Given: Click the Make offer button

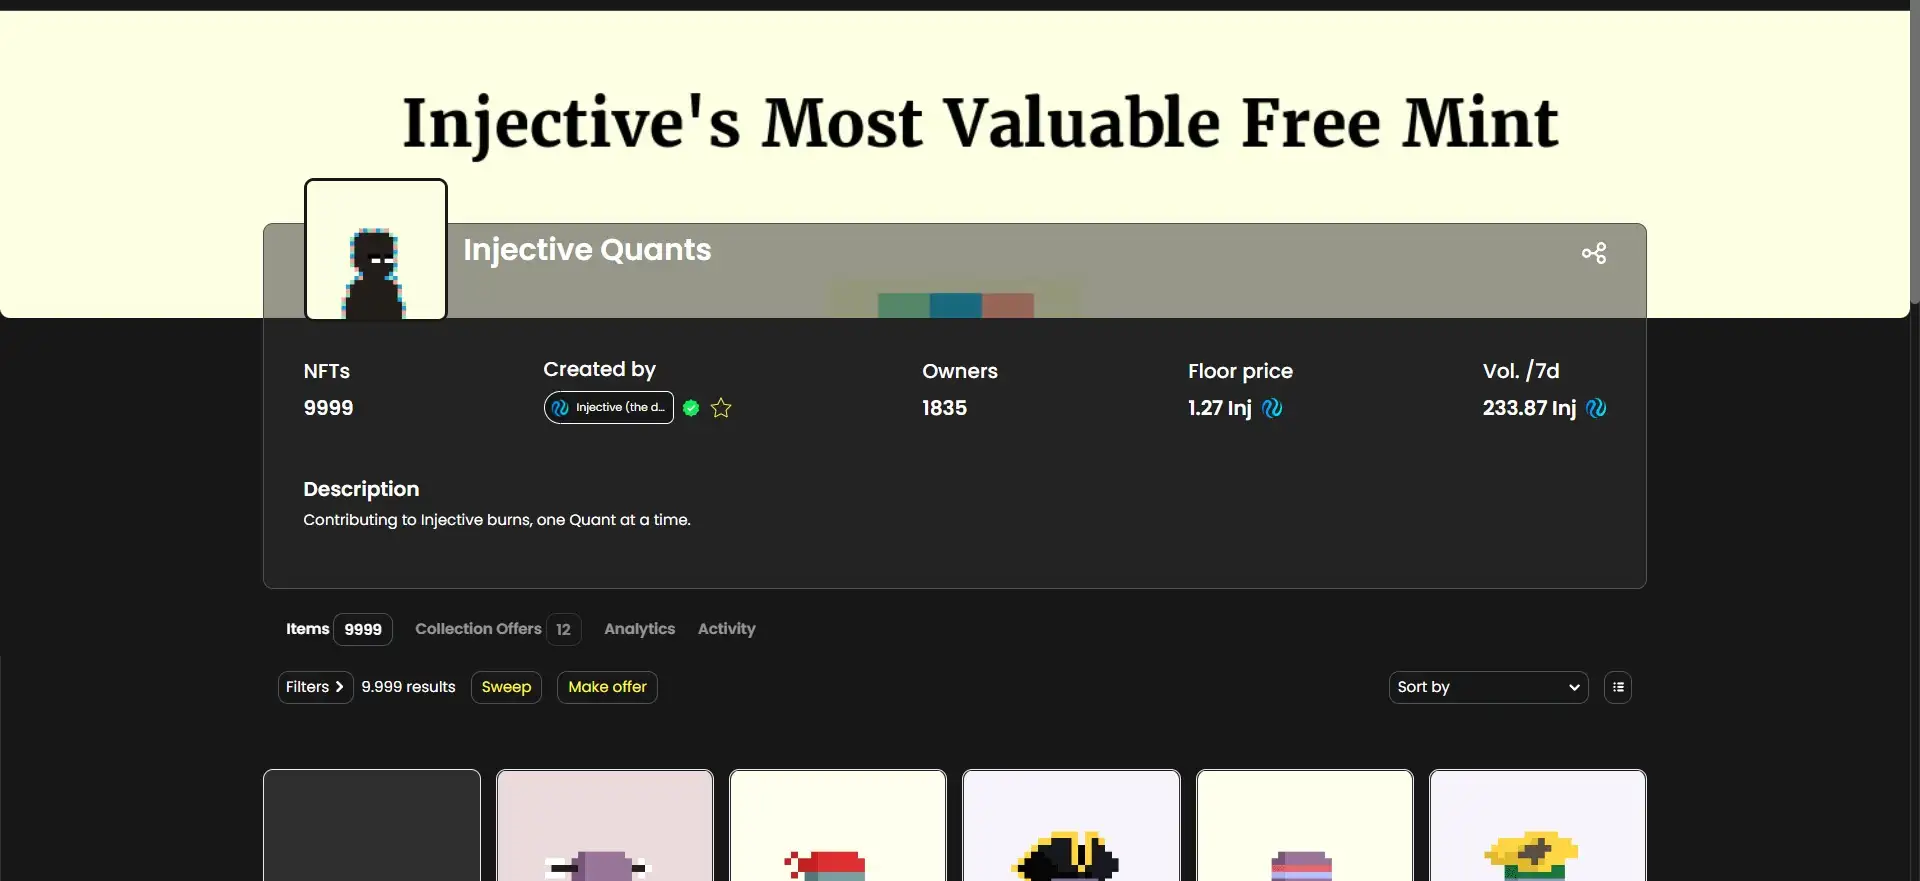Looking at the screenshot, I should [607, 687].
